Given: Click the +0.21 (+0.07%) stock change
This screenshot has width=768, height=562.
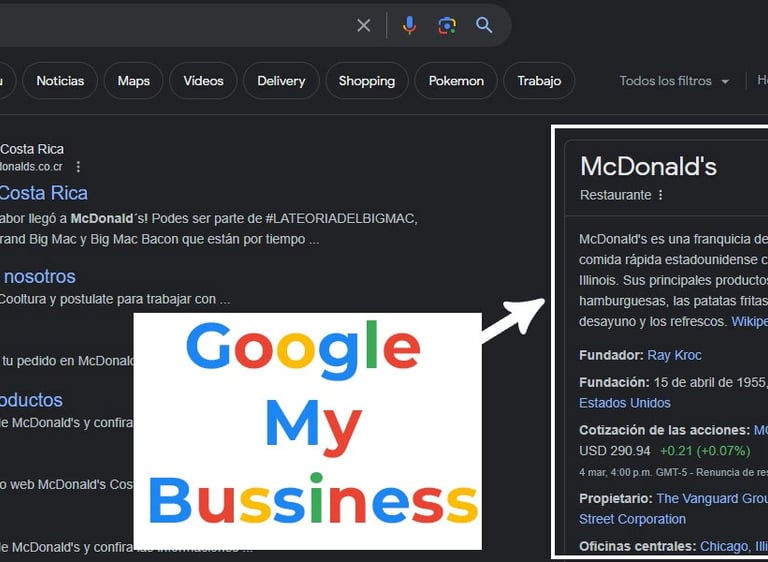Looking at the screenshot, I should [705, 451].
